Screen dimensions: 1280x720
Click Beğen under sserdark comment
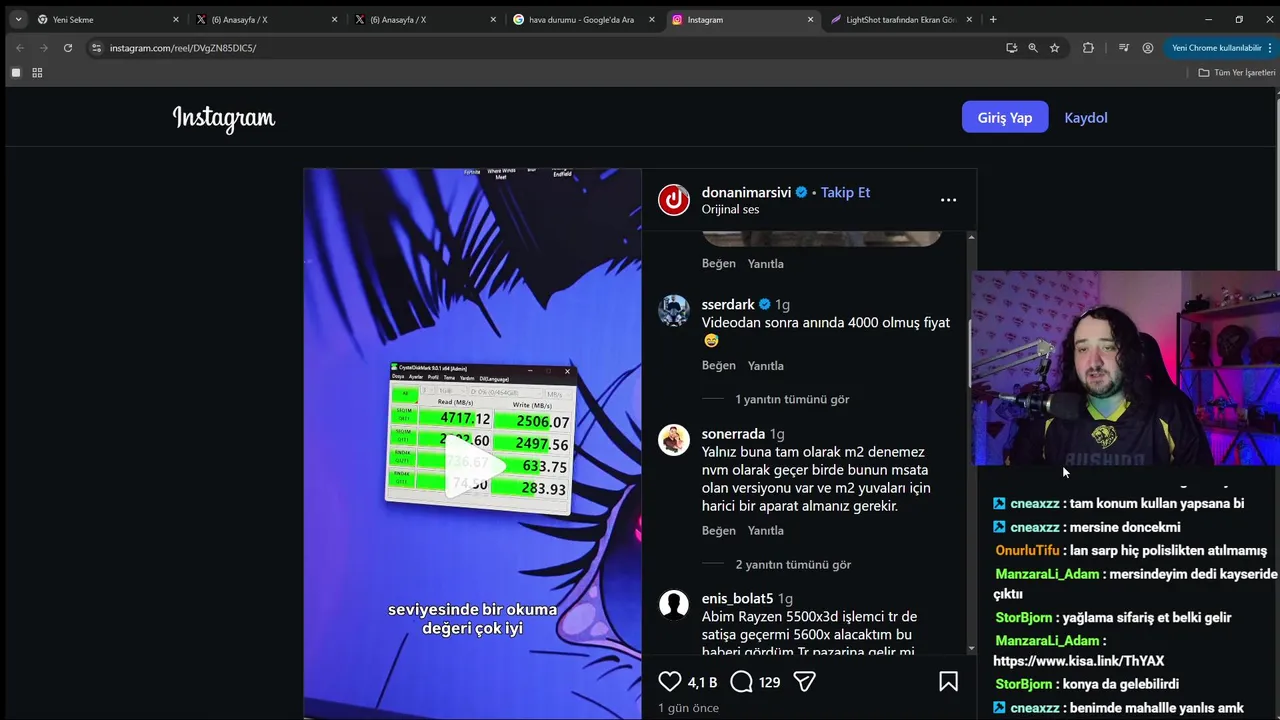(718, 366)
